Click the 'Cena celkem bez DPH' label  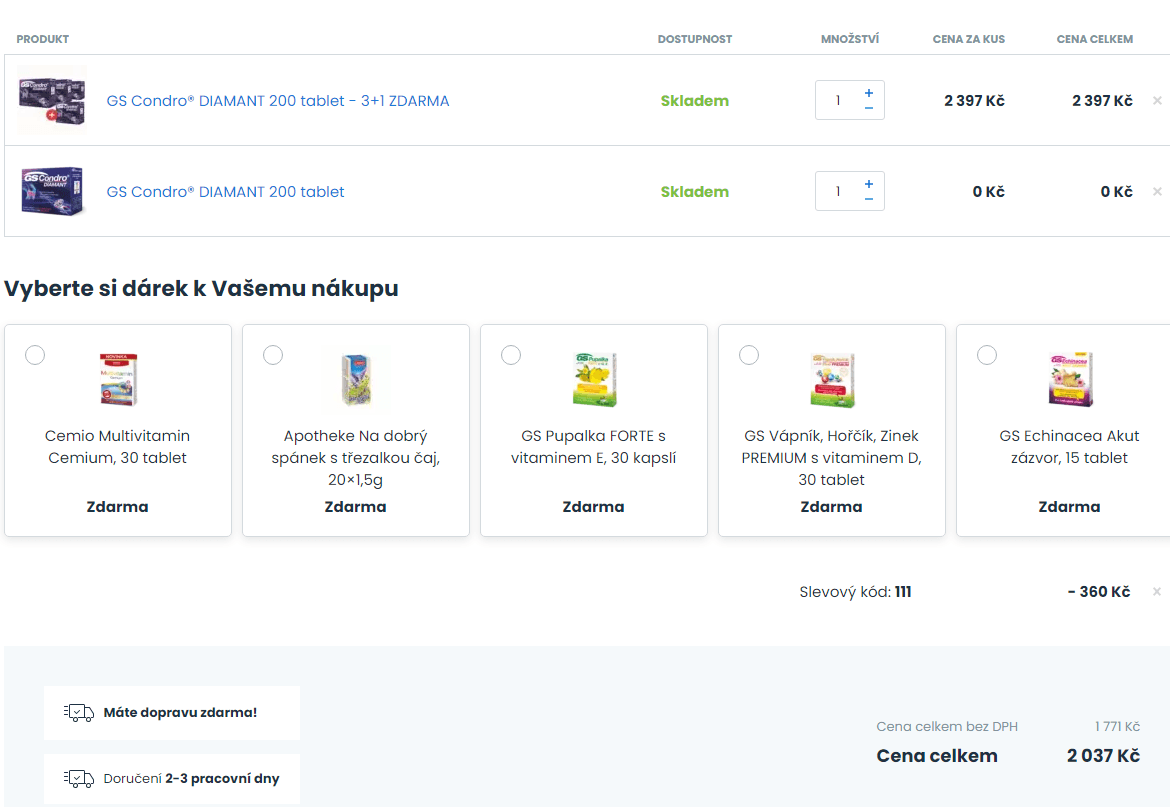pos(947,726)
